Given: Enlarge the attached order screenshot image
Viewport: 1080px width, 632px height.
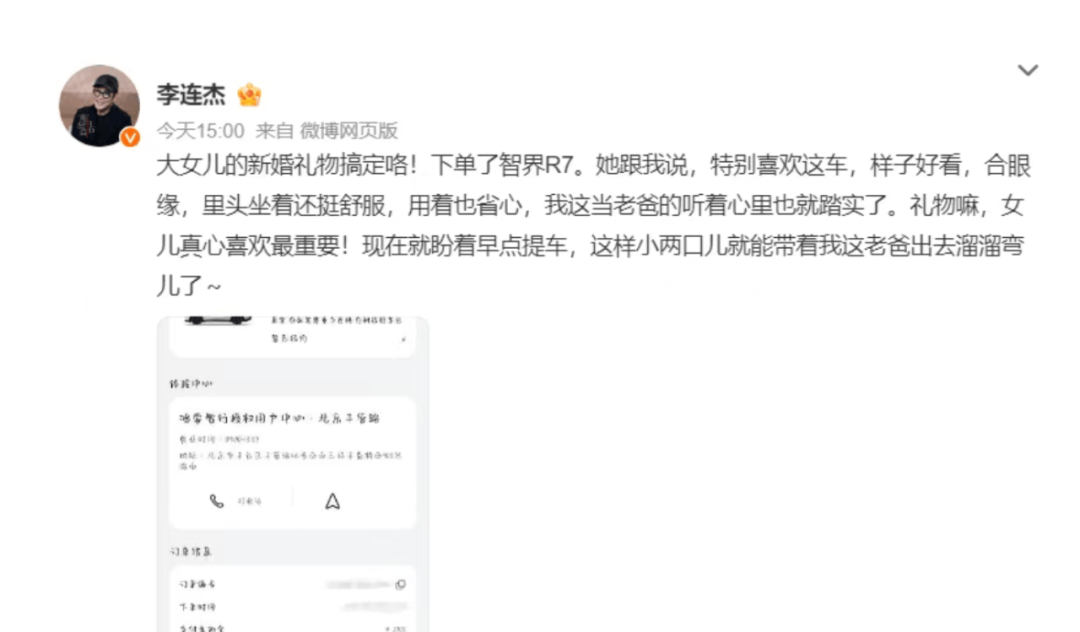Looking at the screenshot, I should coord(293,474).
